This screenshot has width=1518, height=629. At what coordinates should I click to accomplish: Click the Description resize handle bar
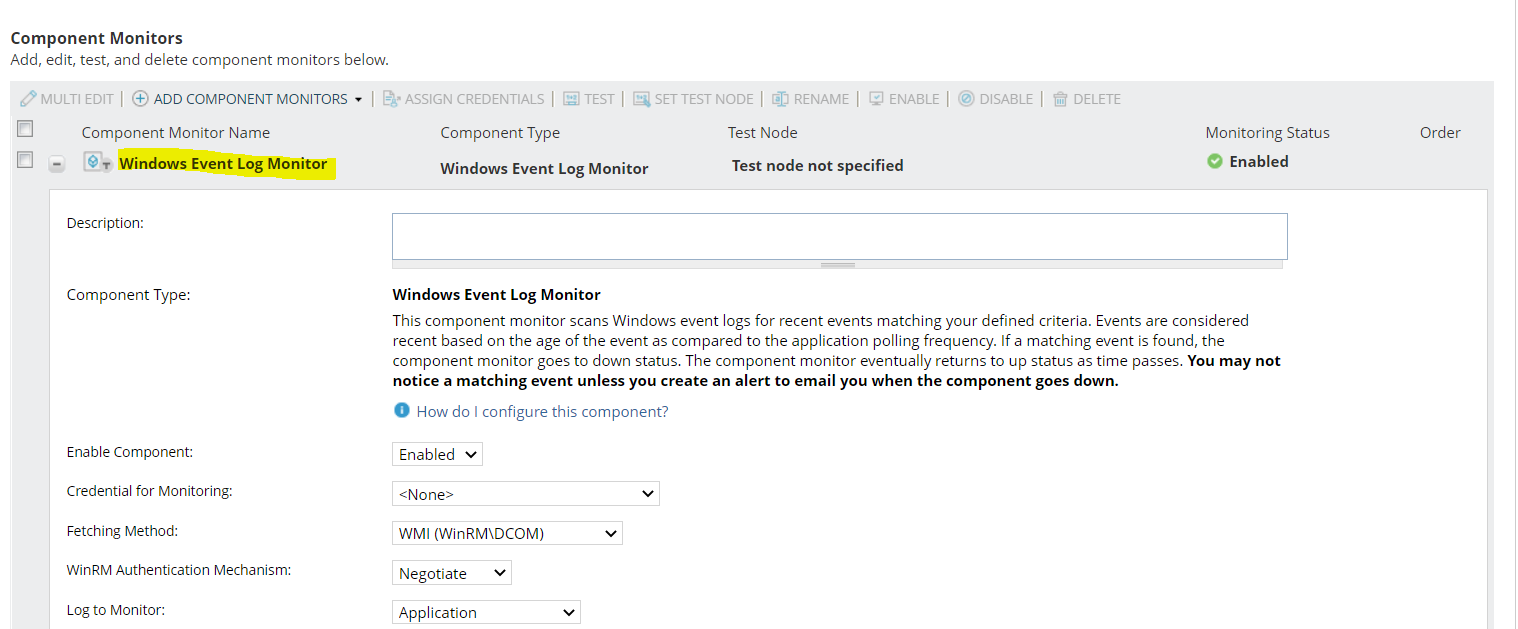tap(837, 265)
